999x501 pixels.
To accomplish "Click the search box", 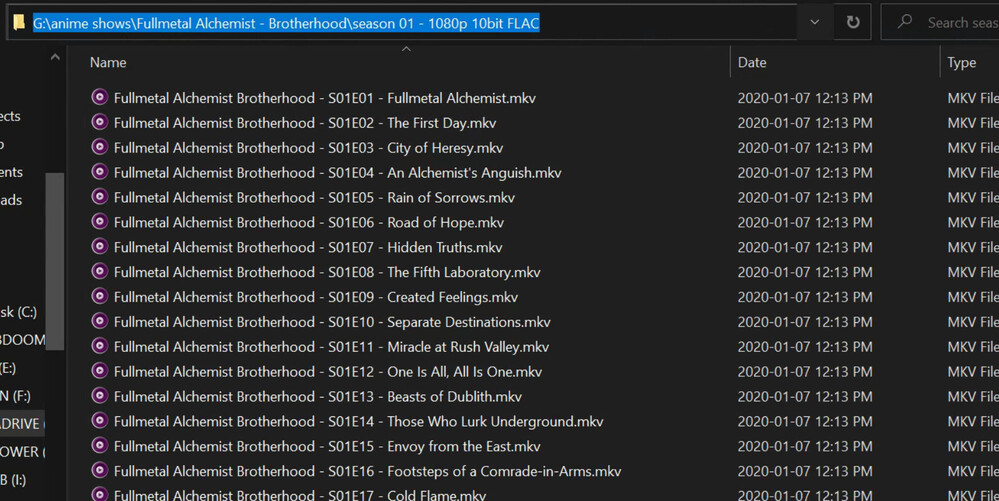I will pyautogui.click(x=940, y=22).
